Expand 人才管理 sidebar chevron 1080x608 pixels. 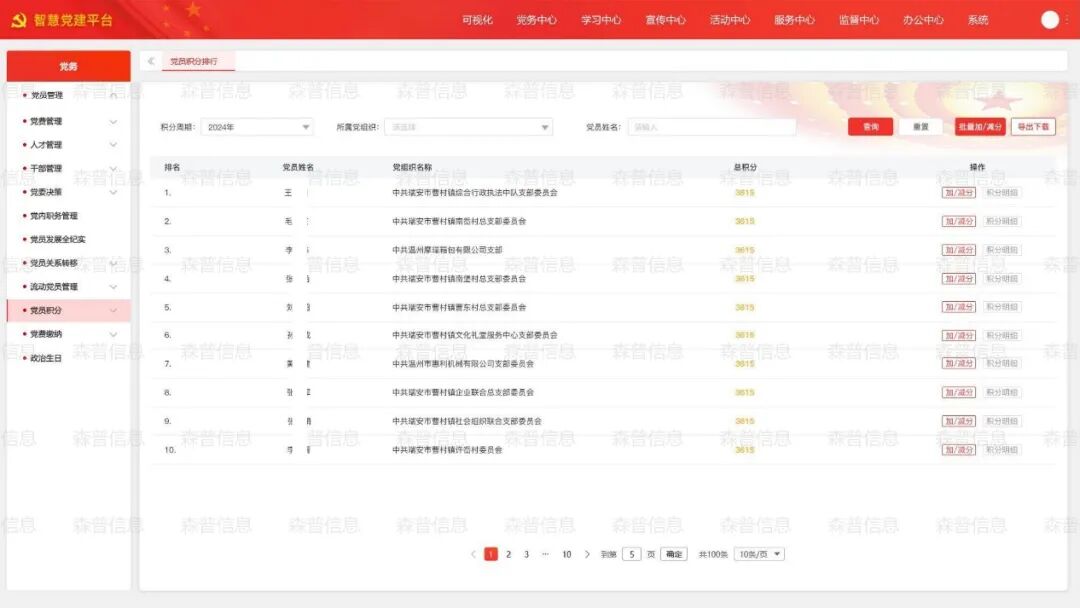click(113, 145)
